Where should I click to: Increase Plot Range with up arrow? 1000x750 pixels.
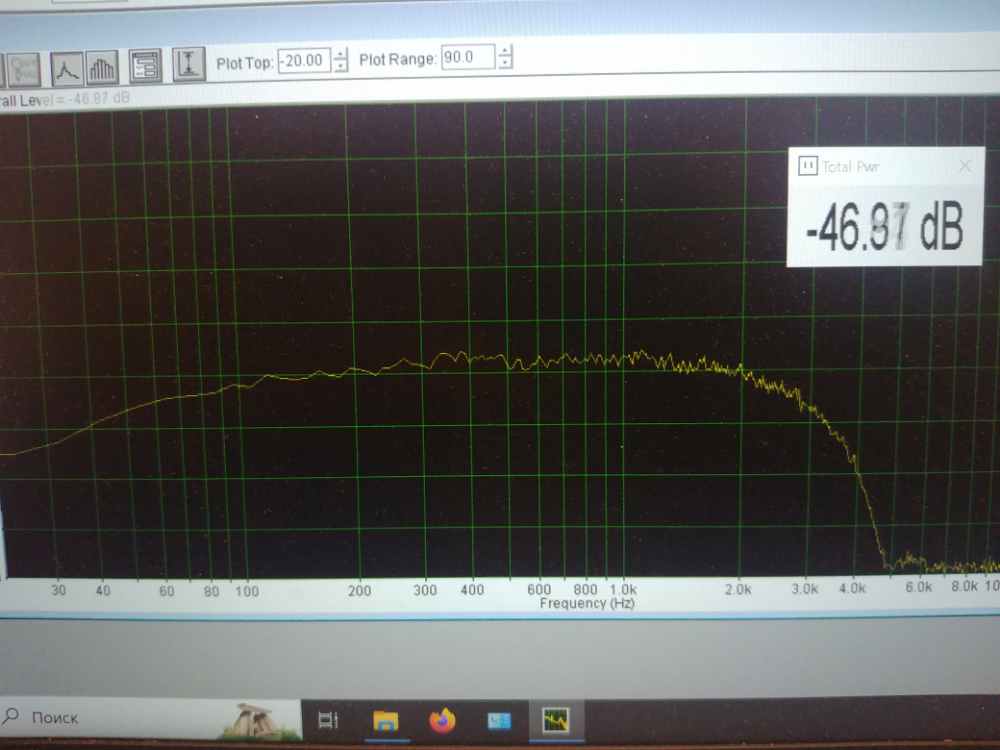pos(505,51)
